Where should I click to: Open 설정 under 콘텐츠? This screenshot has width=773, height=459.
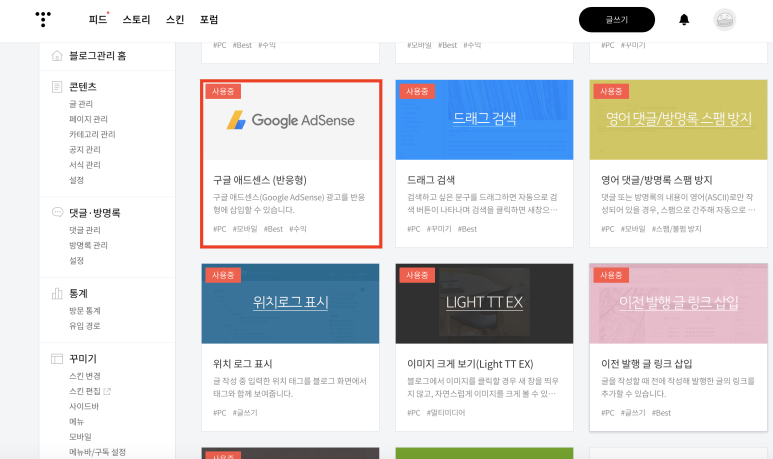pos(76,180)
